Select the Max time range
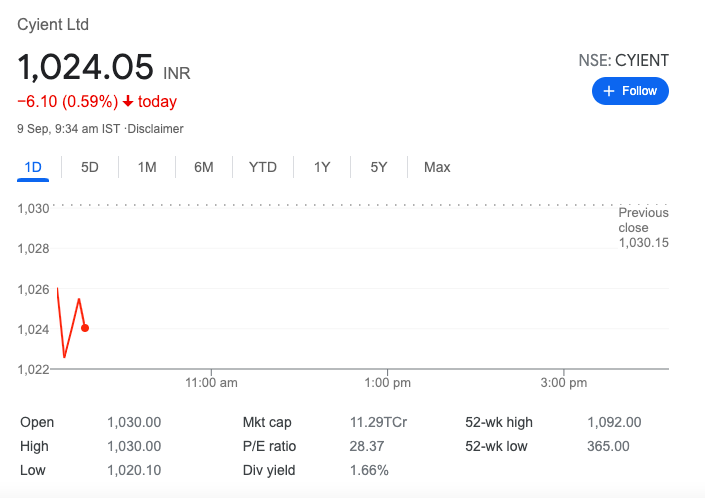 (x=437, y=167)
